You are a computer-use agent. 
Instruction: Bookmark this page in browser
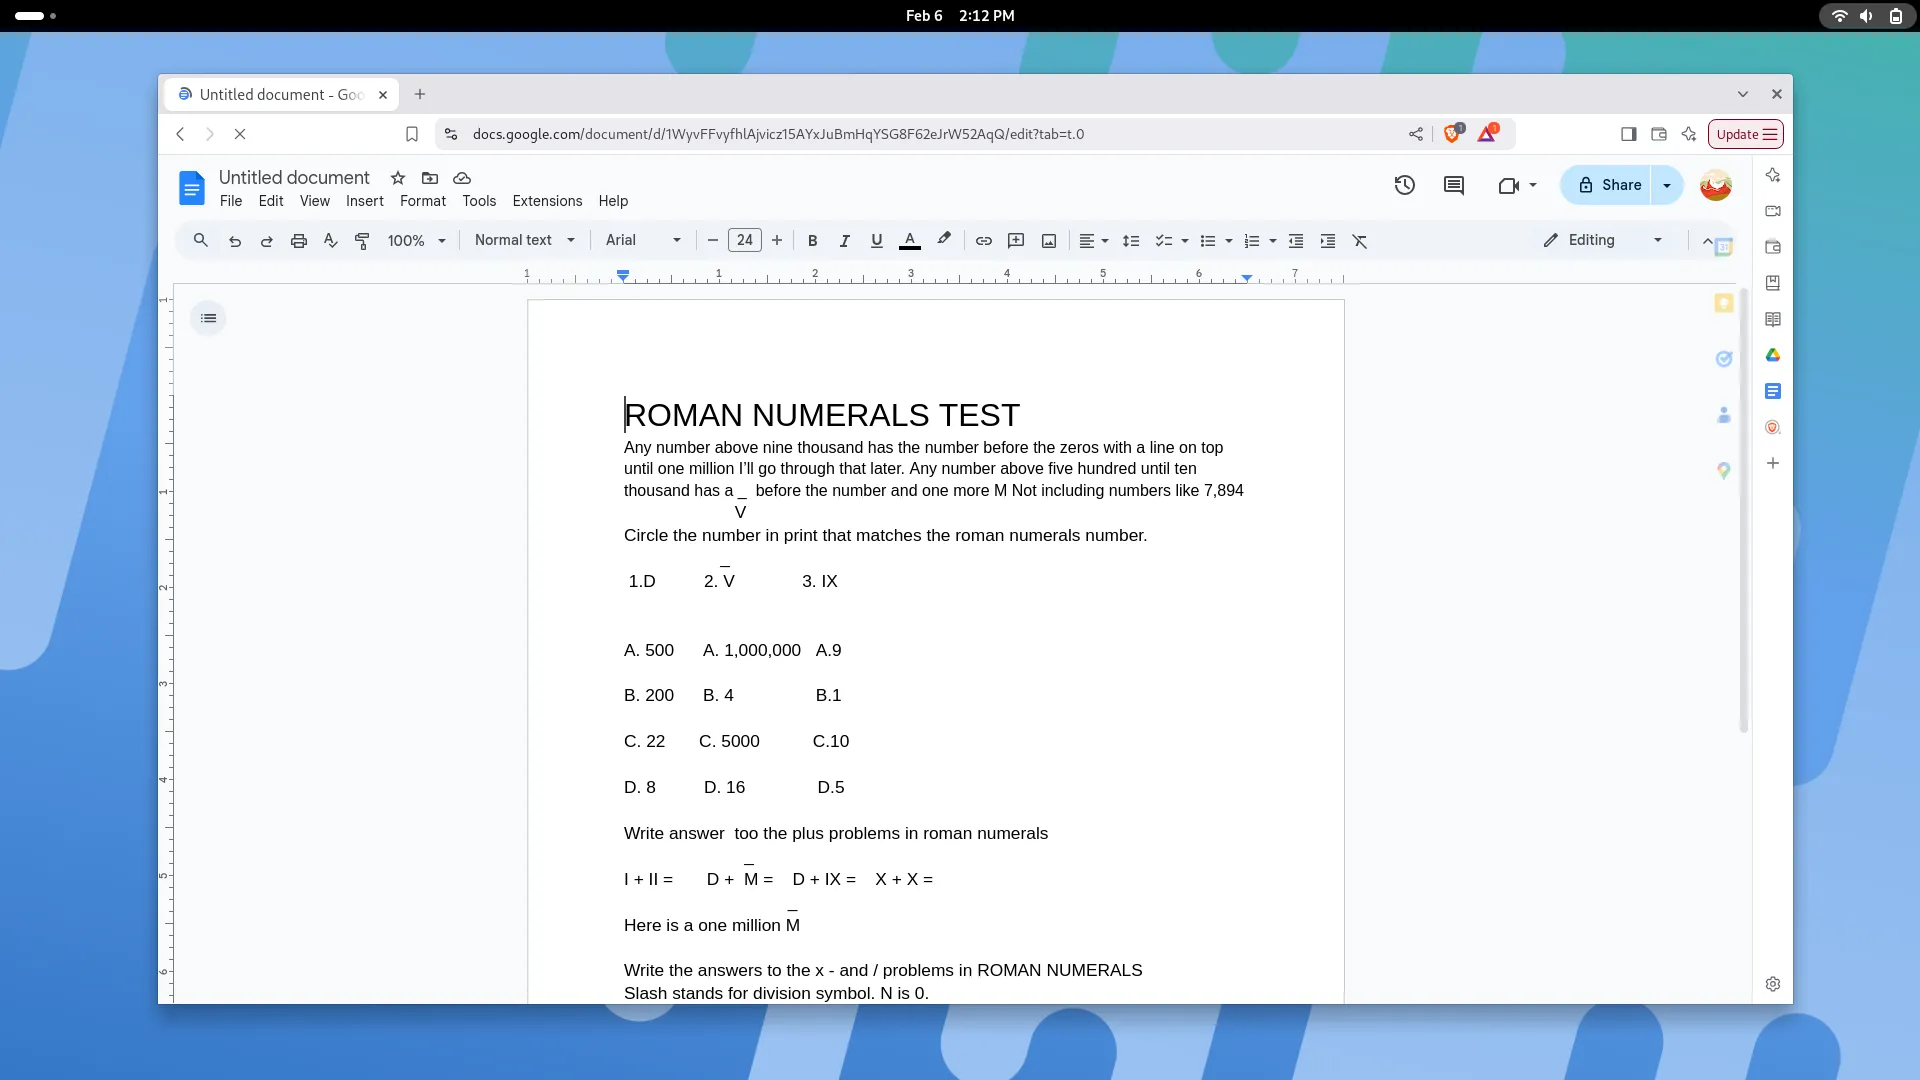click(x=412, y=134)
